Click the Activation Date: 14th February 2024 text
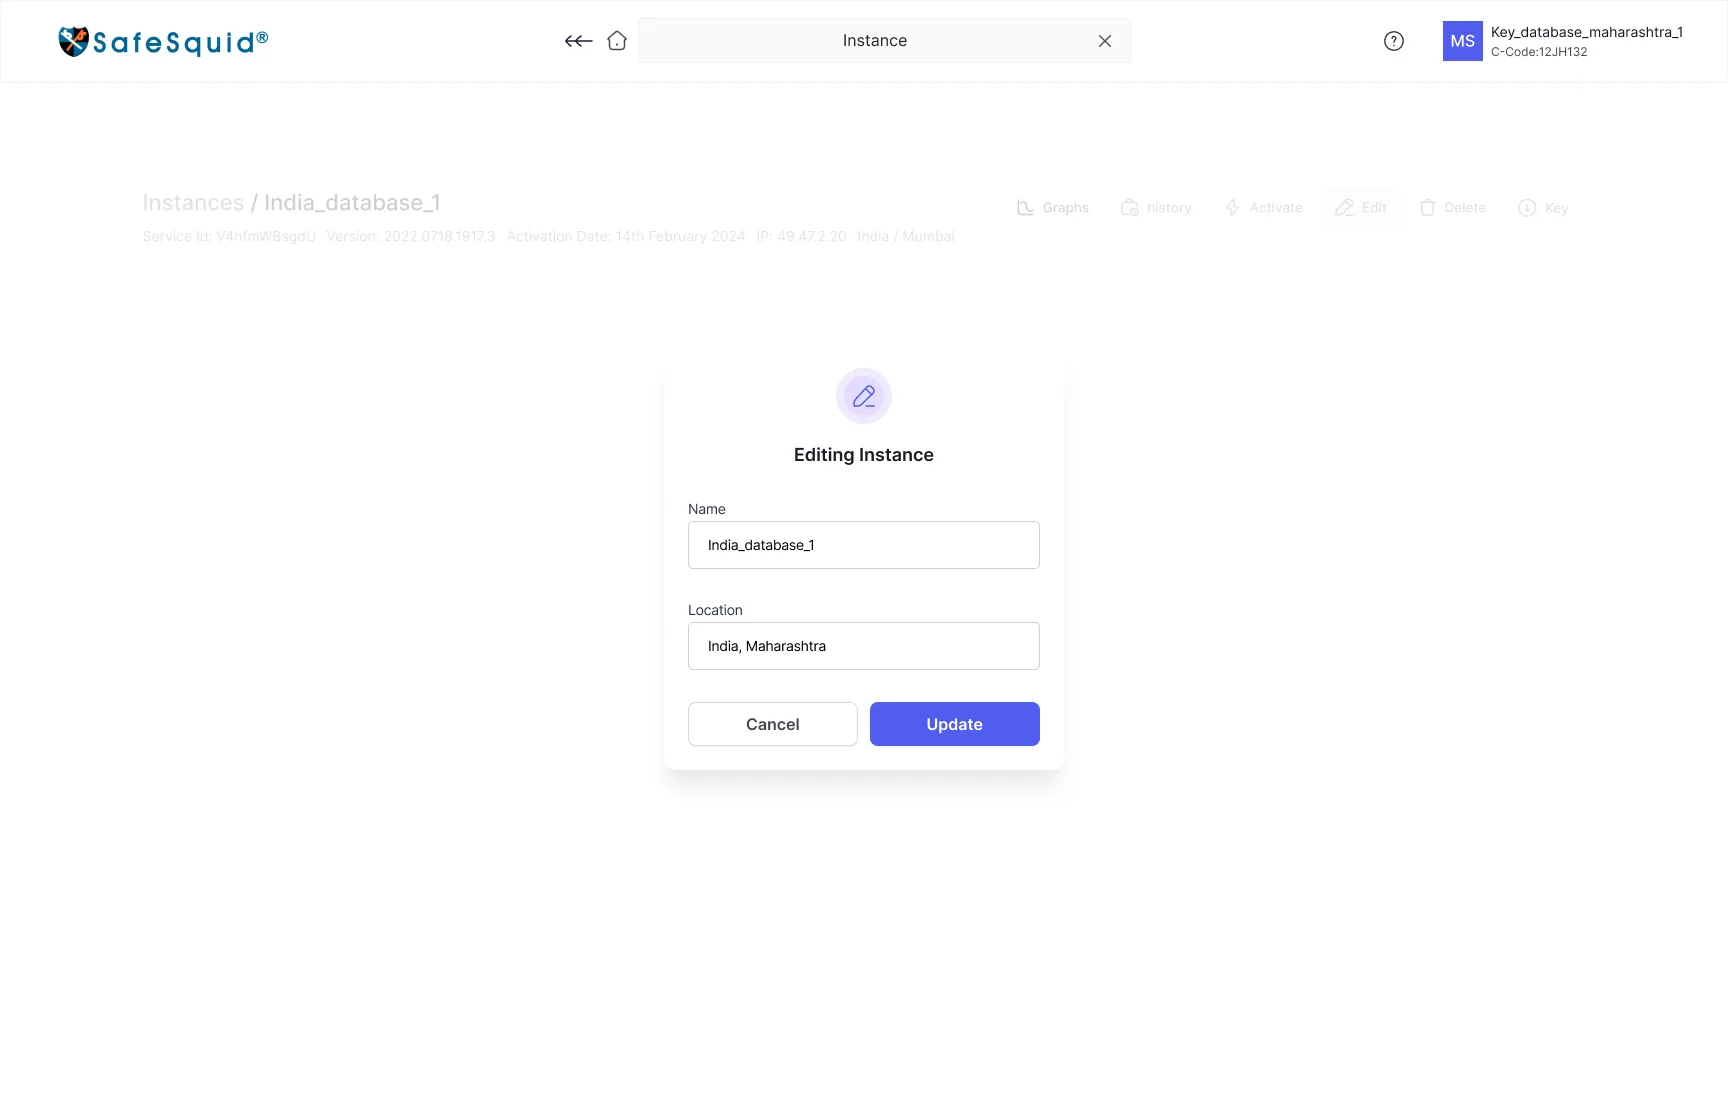Screen dimensions: 1728x1117 click(626, 237)
